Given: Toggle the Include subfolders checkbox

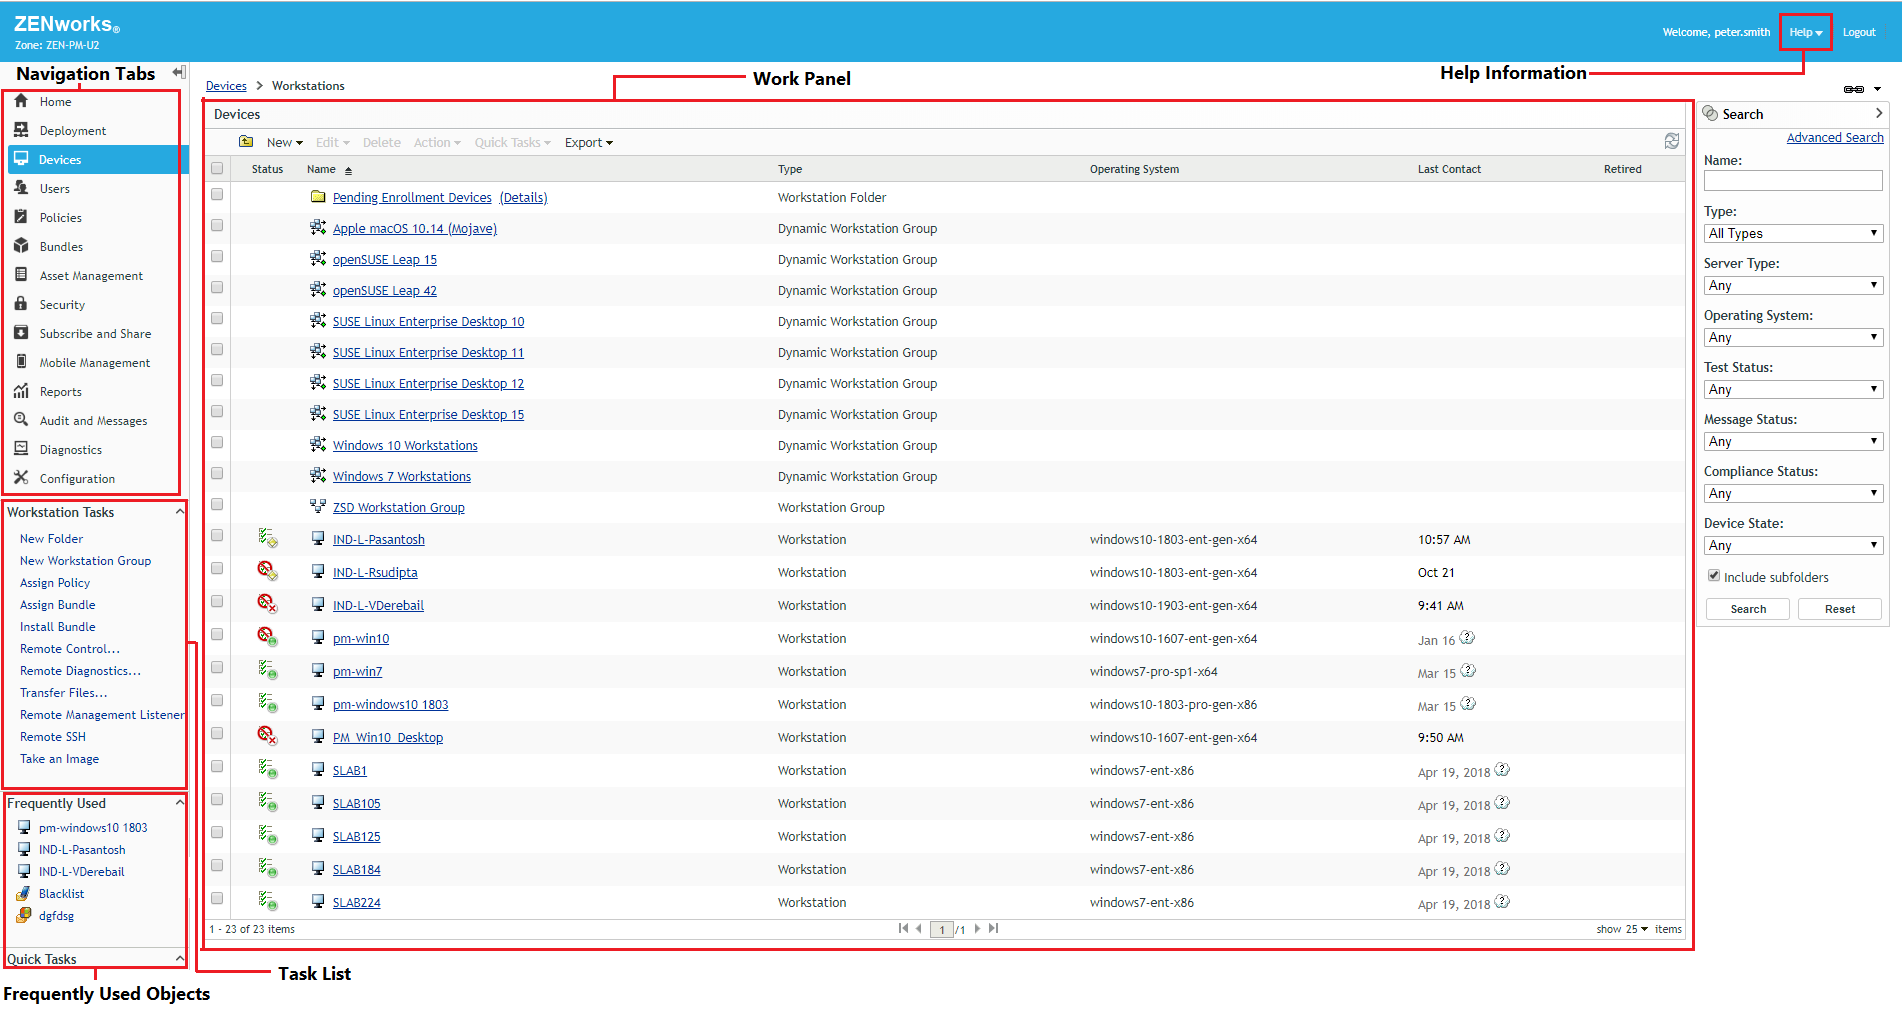Looking at the screenshot, I should click(x=1714, y=576).
